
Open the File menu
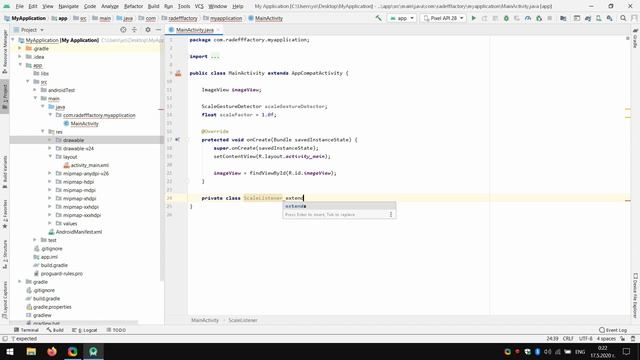coord(19,7)
